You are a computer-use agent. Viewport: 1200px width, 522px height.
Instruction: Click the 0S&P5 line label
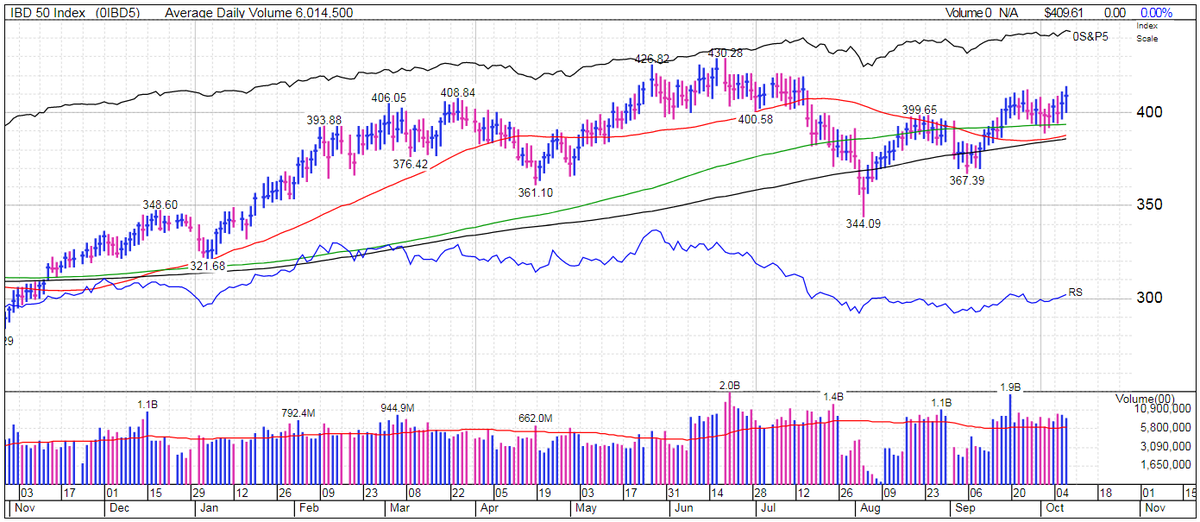click(1092, 36)
